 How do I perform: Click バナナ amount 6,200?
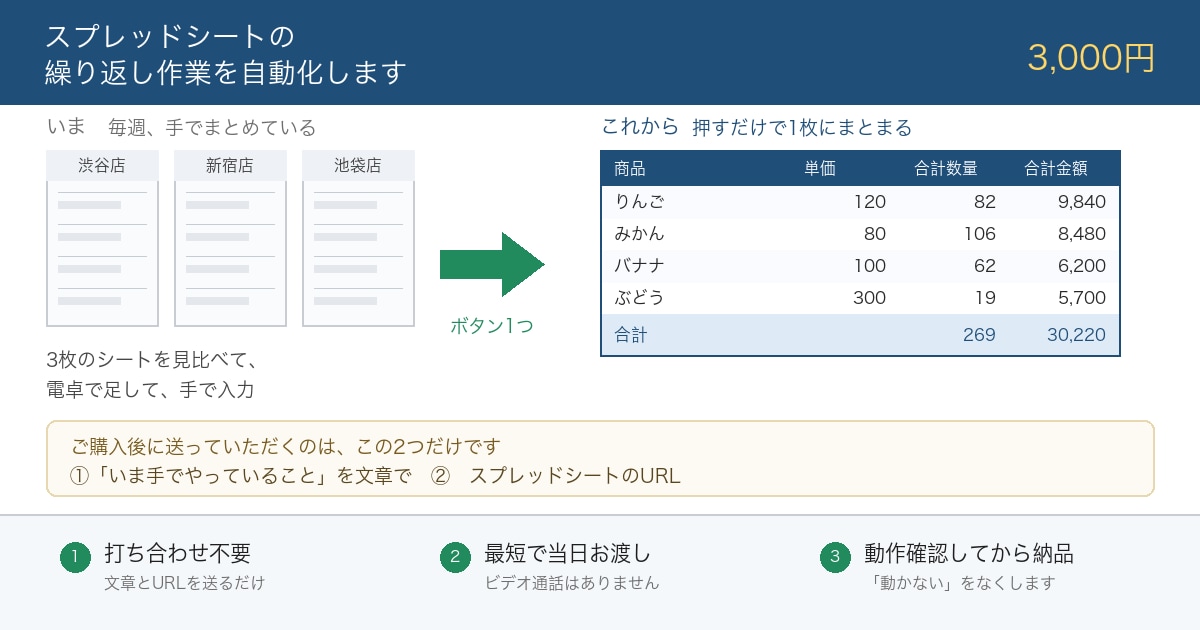(1081, 266)
